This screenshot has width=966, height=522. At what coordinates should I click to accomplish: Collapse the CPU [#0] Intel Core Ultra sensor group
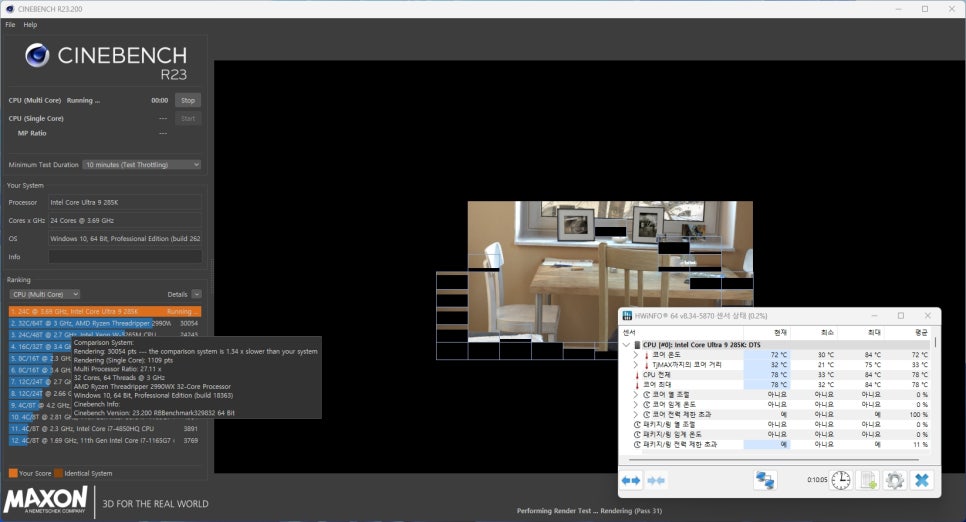pyautogui.click(x=626, y=345)
